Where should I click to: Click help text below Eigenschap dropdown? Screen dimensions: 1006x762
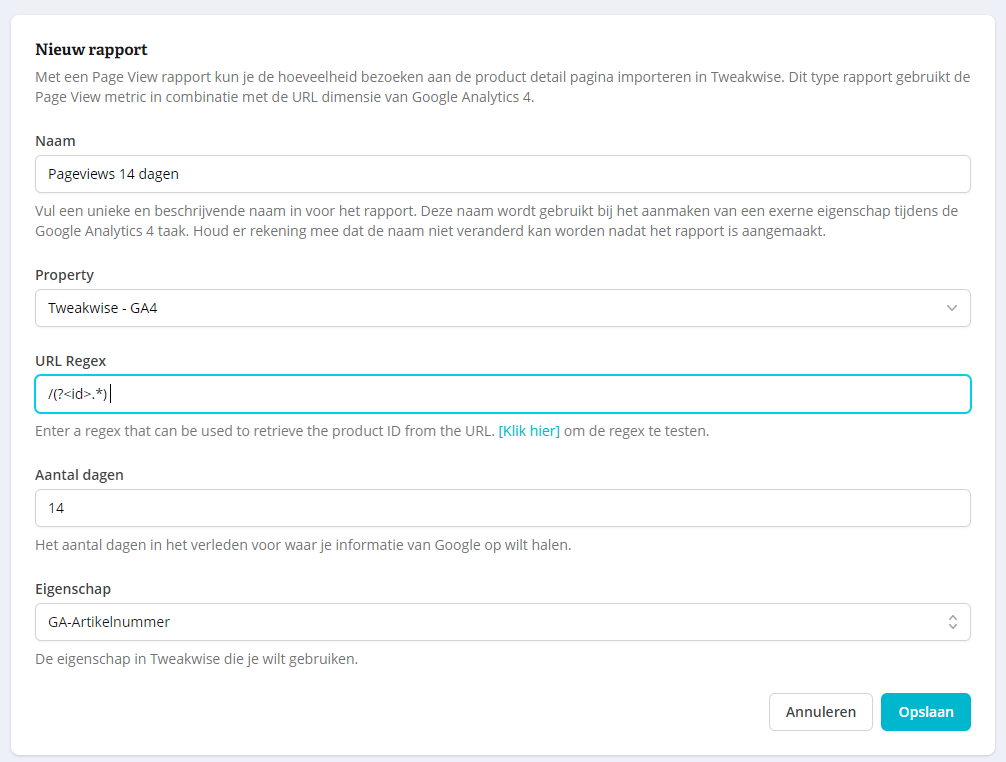click(x=196, y=659)
